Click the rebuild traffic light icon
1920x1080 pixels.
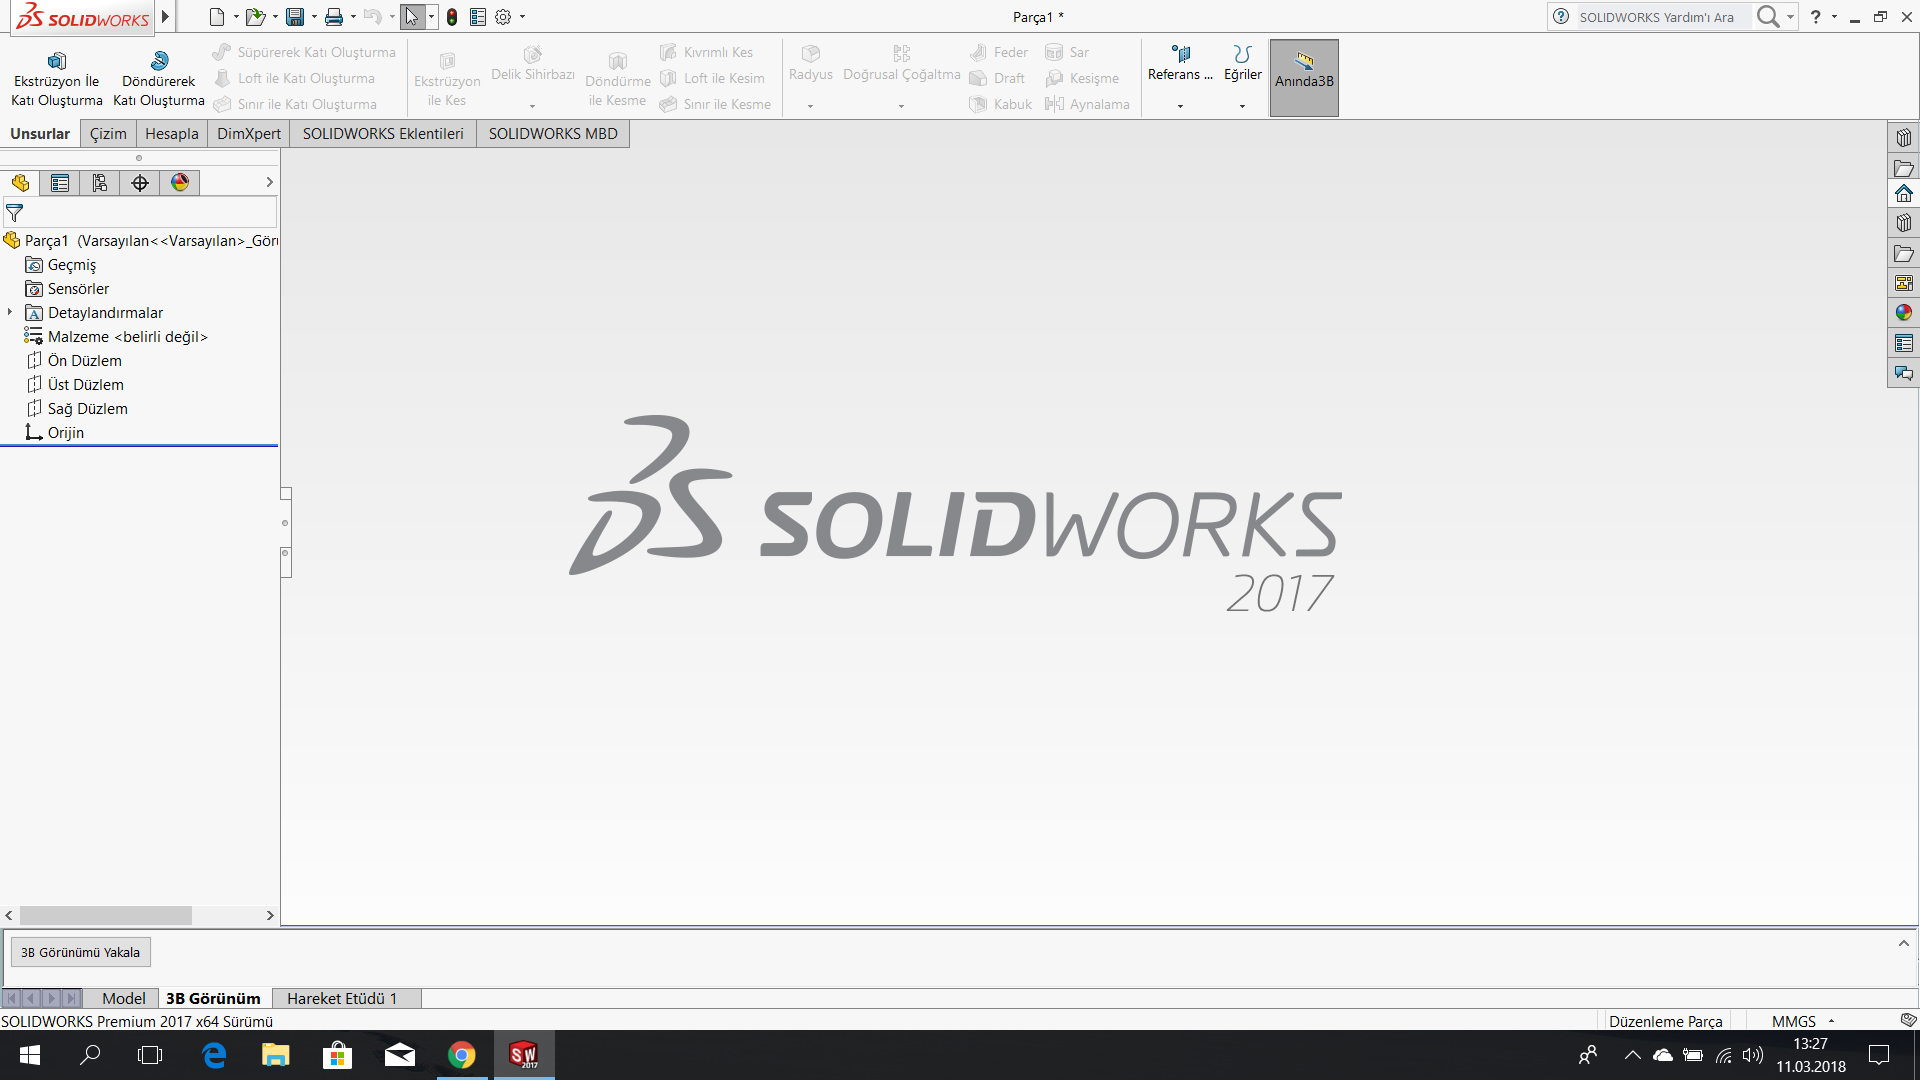point(452,17)
